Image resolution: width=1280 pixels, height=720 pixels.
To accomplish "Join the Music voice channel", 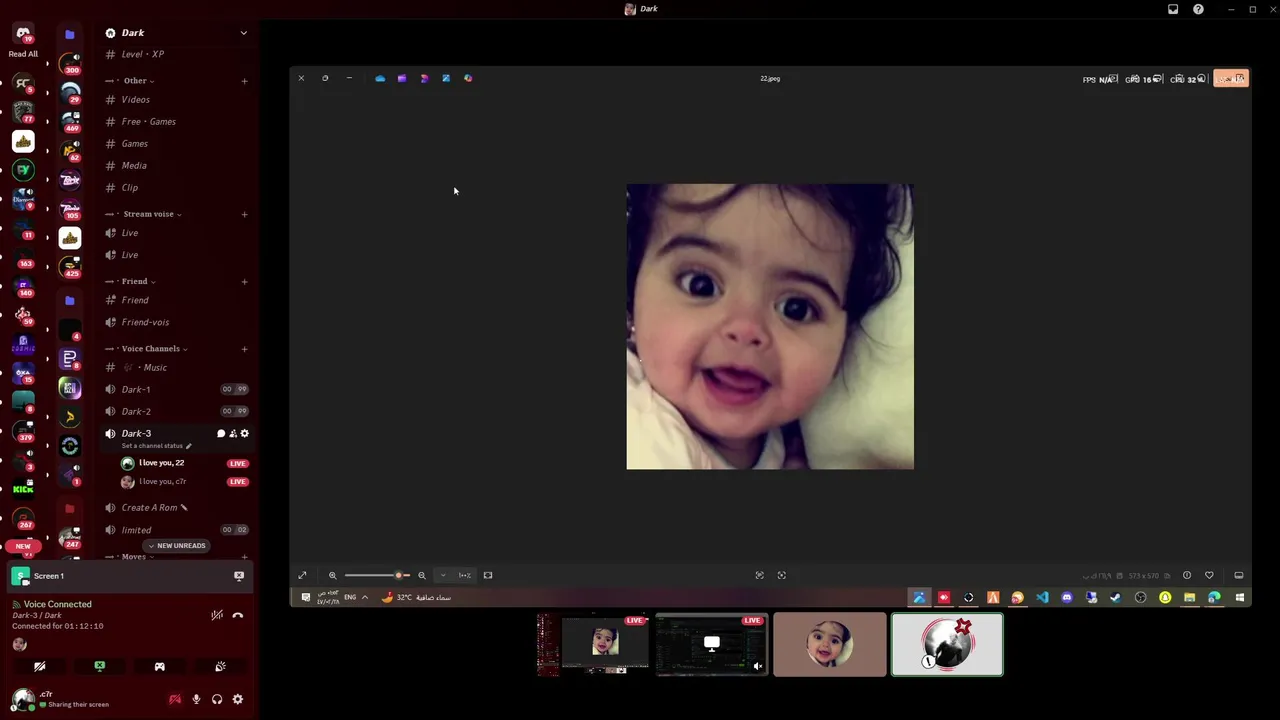I will tap(177, 367).
